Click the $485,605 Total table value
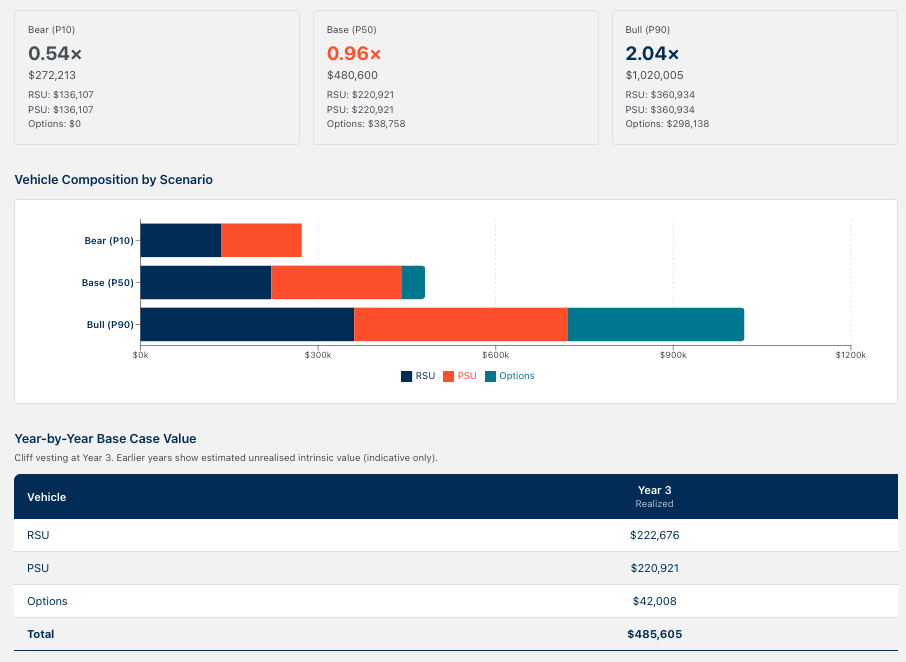 (x=654, y=634)
